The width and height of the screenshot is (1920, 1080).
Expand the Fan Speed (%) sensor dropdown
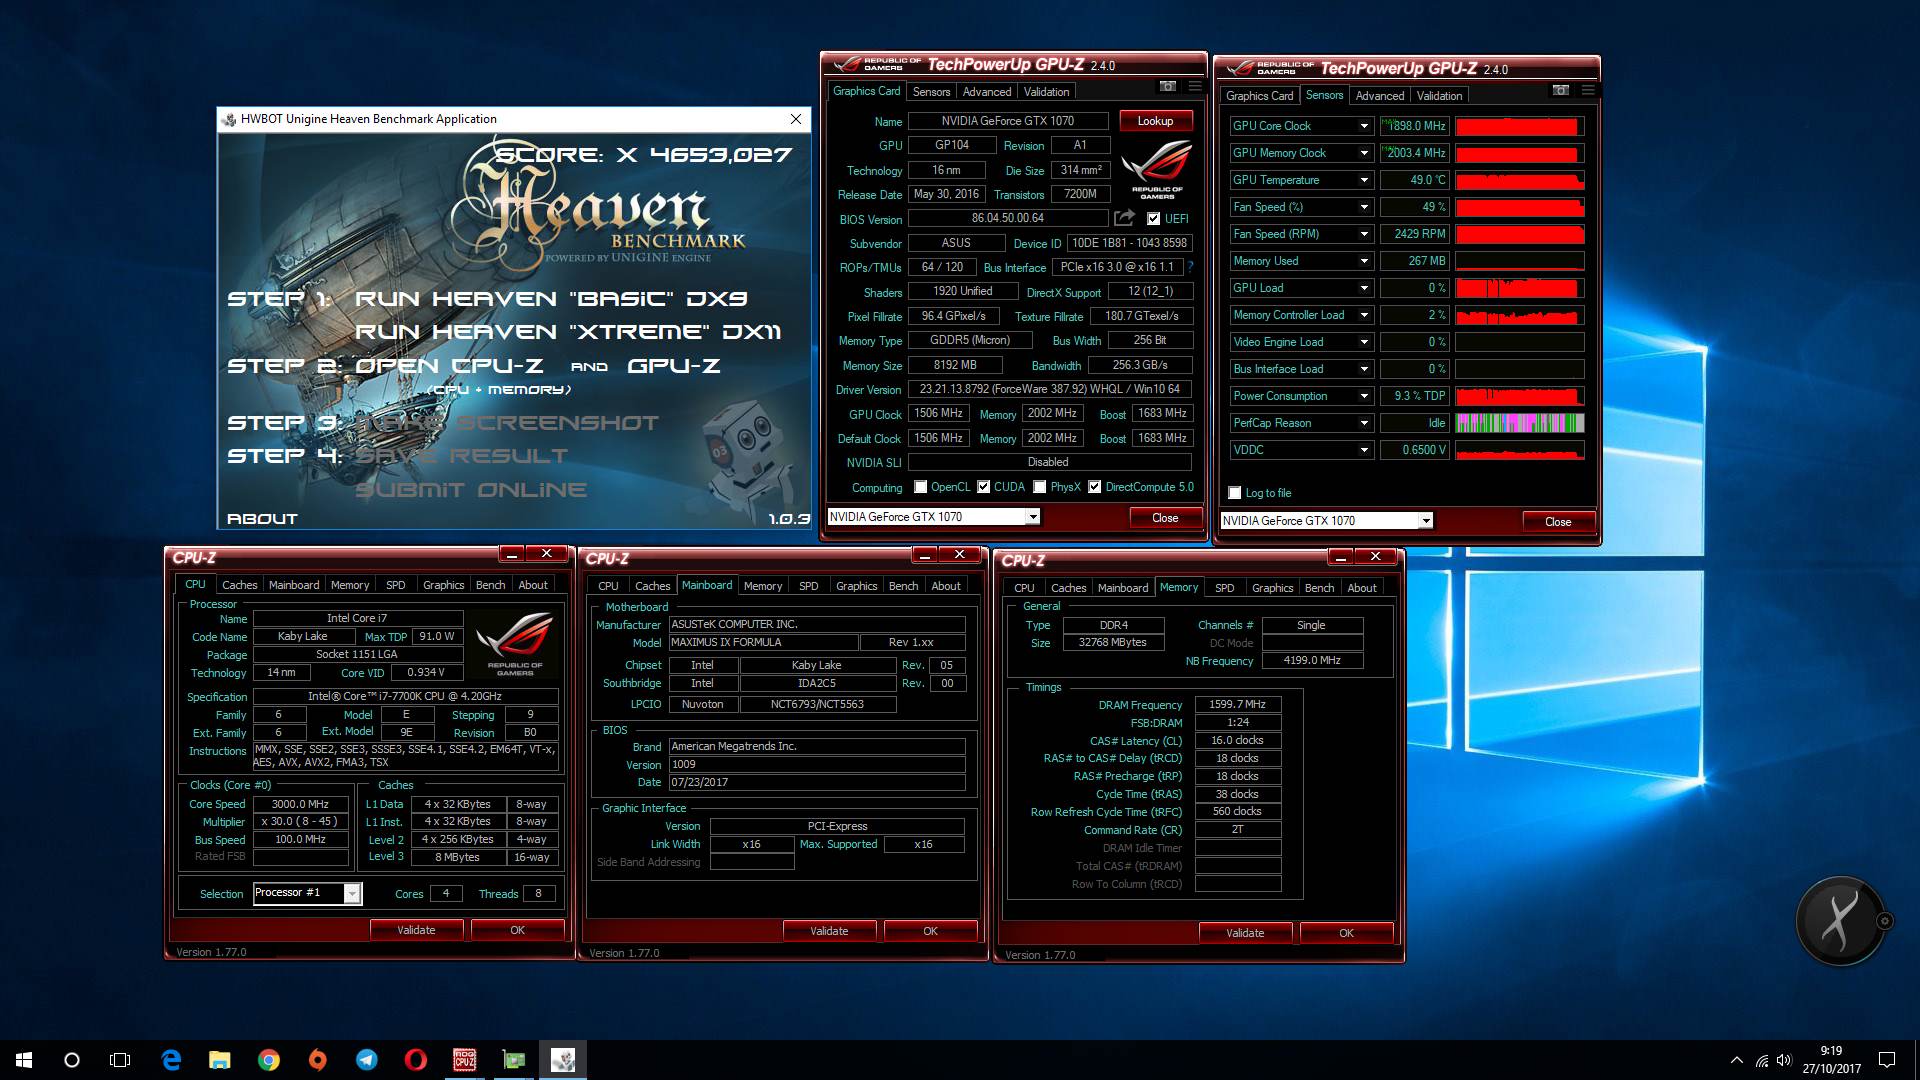1363,207
